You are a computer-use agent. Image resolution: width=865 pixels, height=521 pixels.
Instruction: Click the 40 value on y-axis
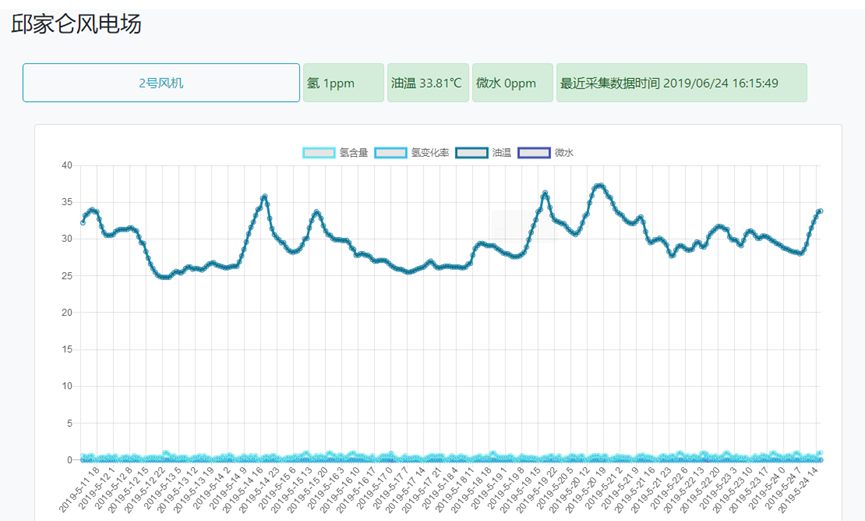(x=66, y=165)
